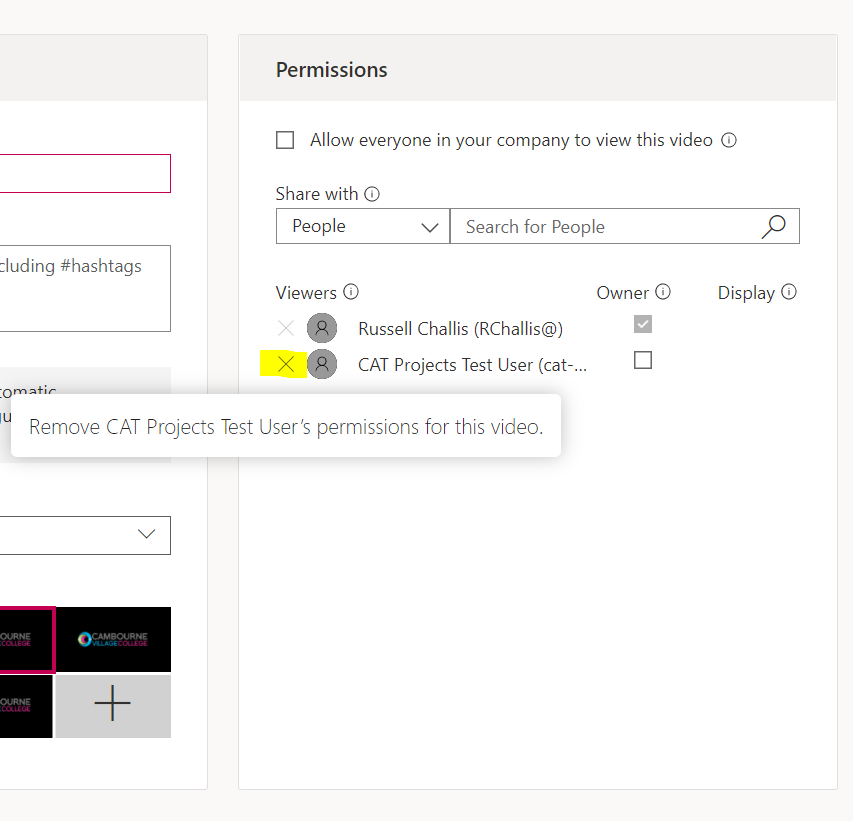This screenshot has width=853, height=821.
Task: Open the People share-with dropdown
Action: tap(363, 226)
